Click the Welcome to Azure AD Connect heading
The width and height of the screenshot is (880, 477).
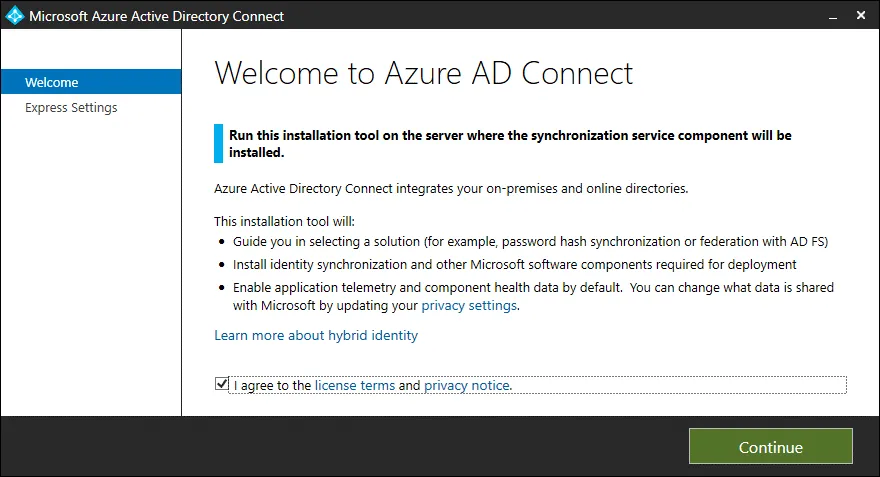[x=424, y=73]
